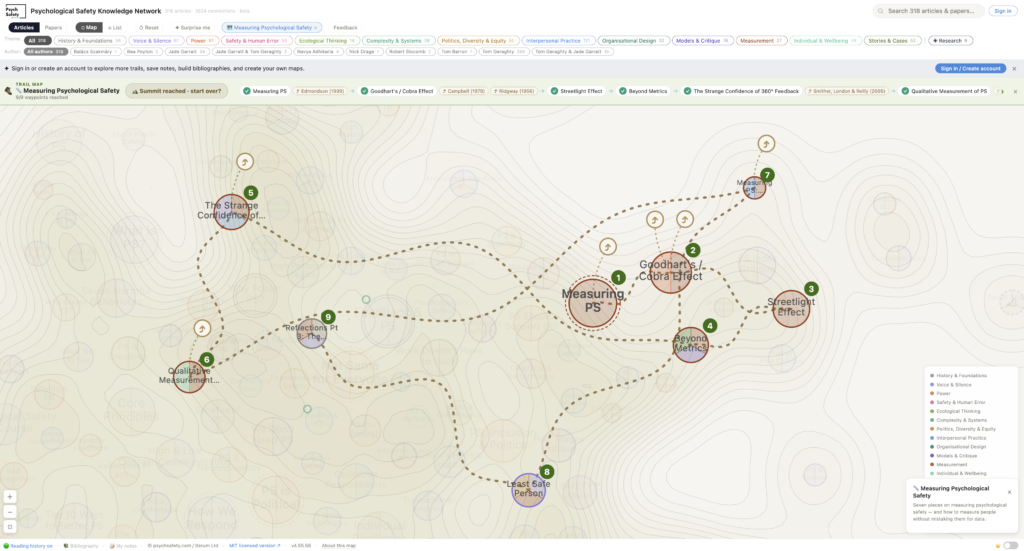
Task: Select the All authors filter
Action: [45, 52]
